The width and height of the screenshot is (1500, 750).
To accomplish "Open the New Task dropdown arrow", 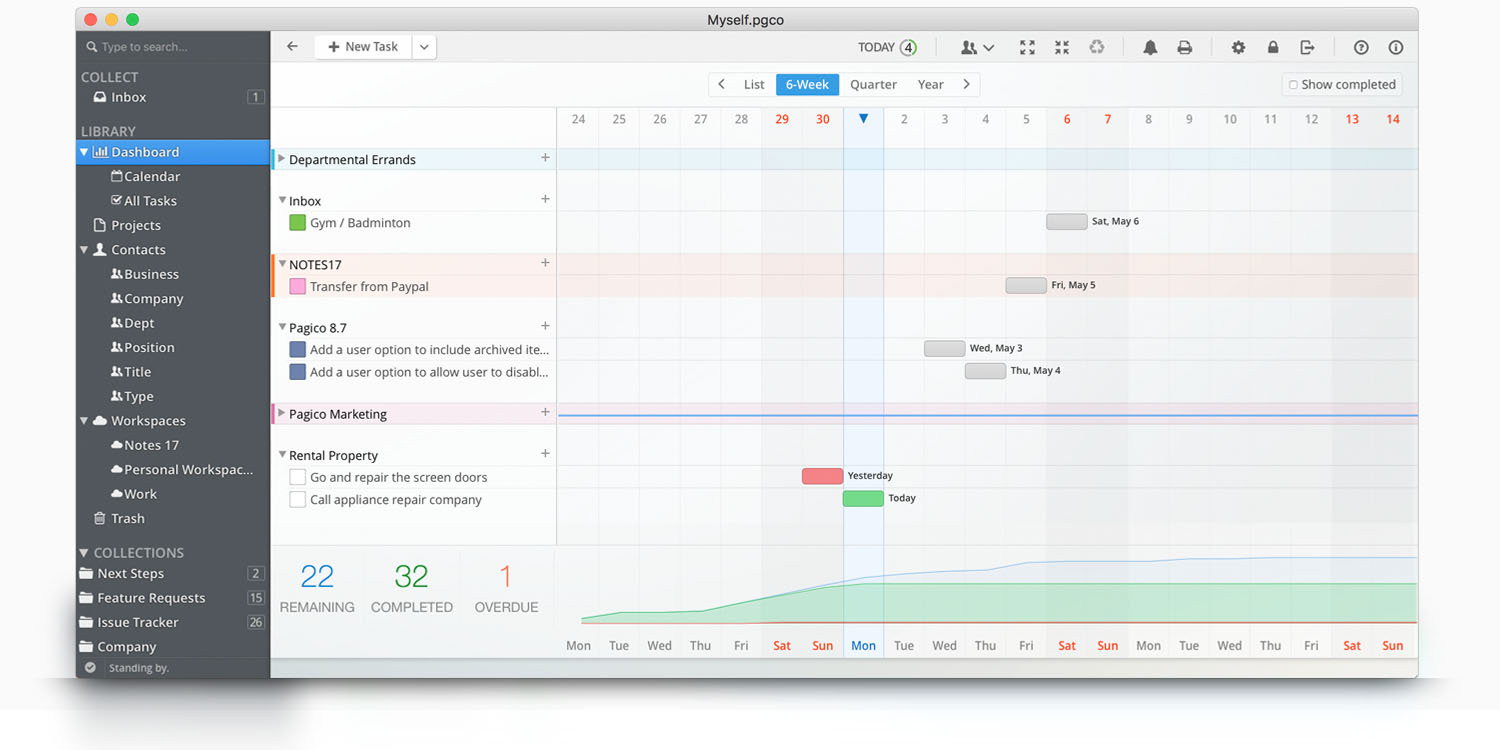I will pos(423,46).
